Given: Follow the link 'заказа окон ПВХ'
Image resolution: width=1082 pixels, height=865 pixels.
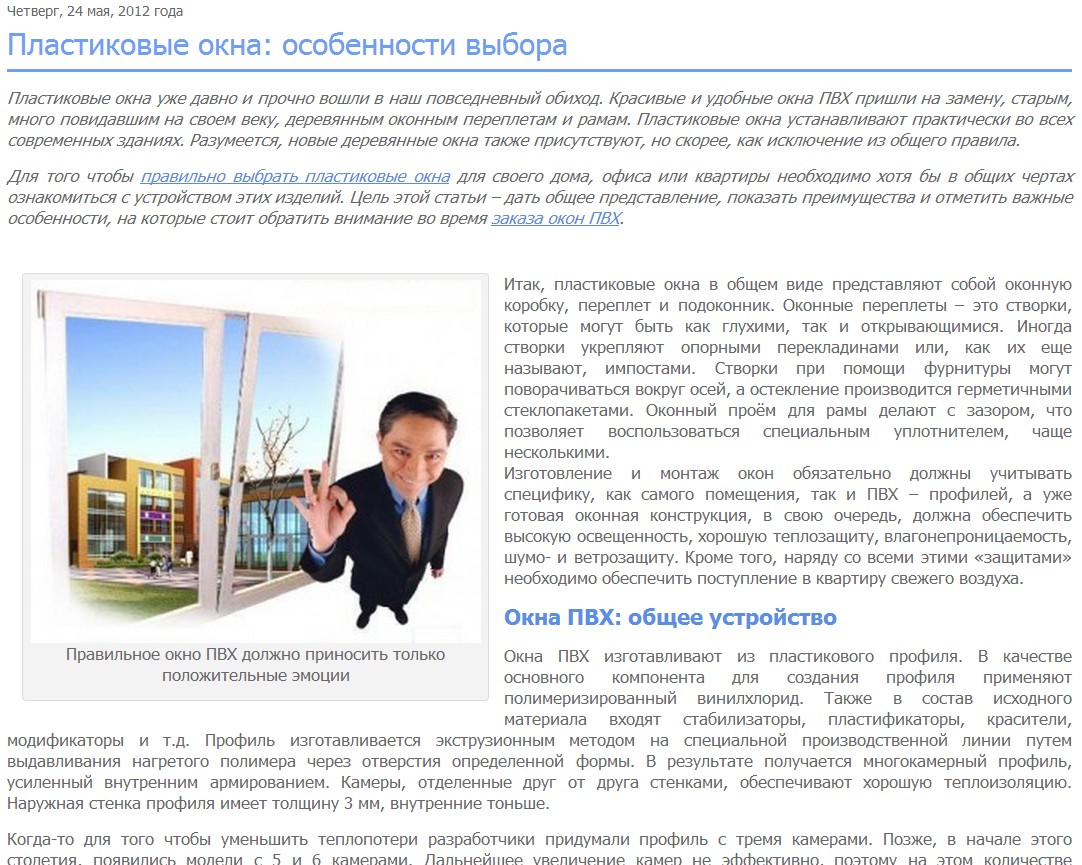Looking at the screenshot, I should point(556,219).
